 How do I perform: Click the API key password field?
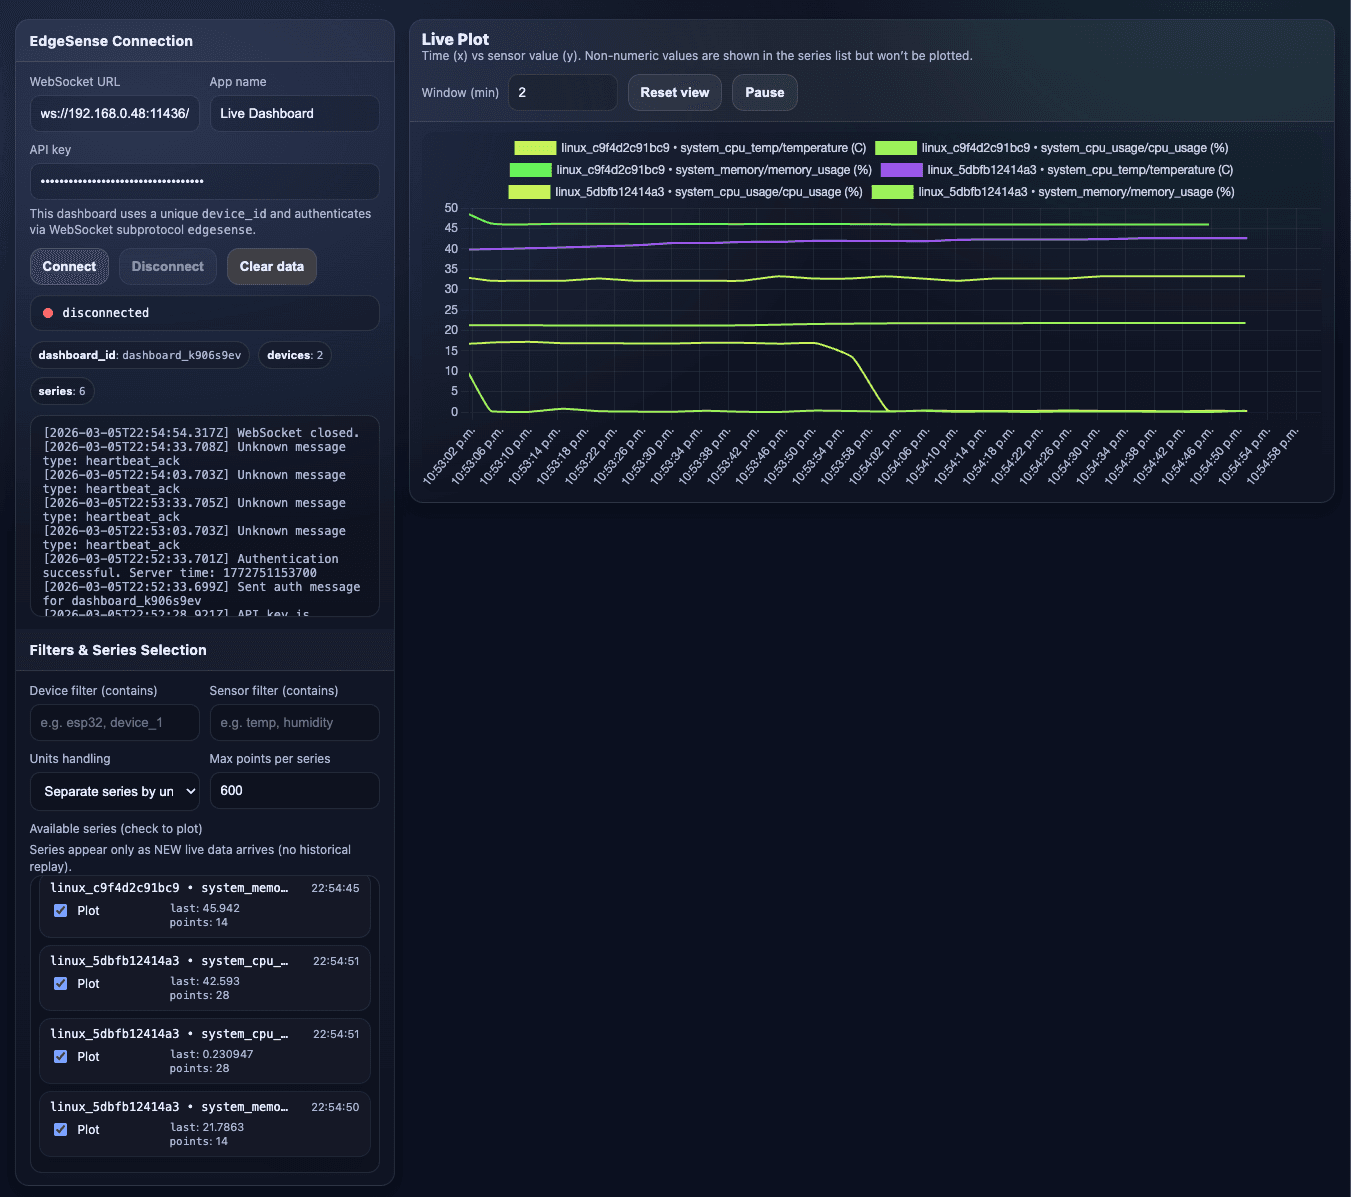(x=204, y=182)
